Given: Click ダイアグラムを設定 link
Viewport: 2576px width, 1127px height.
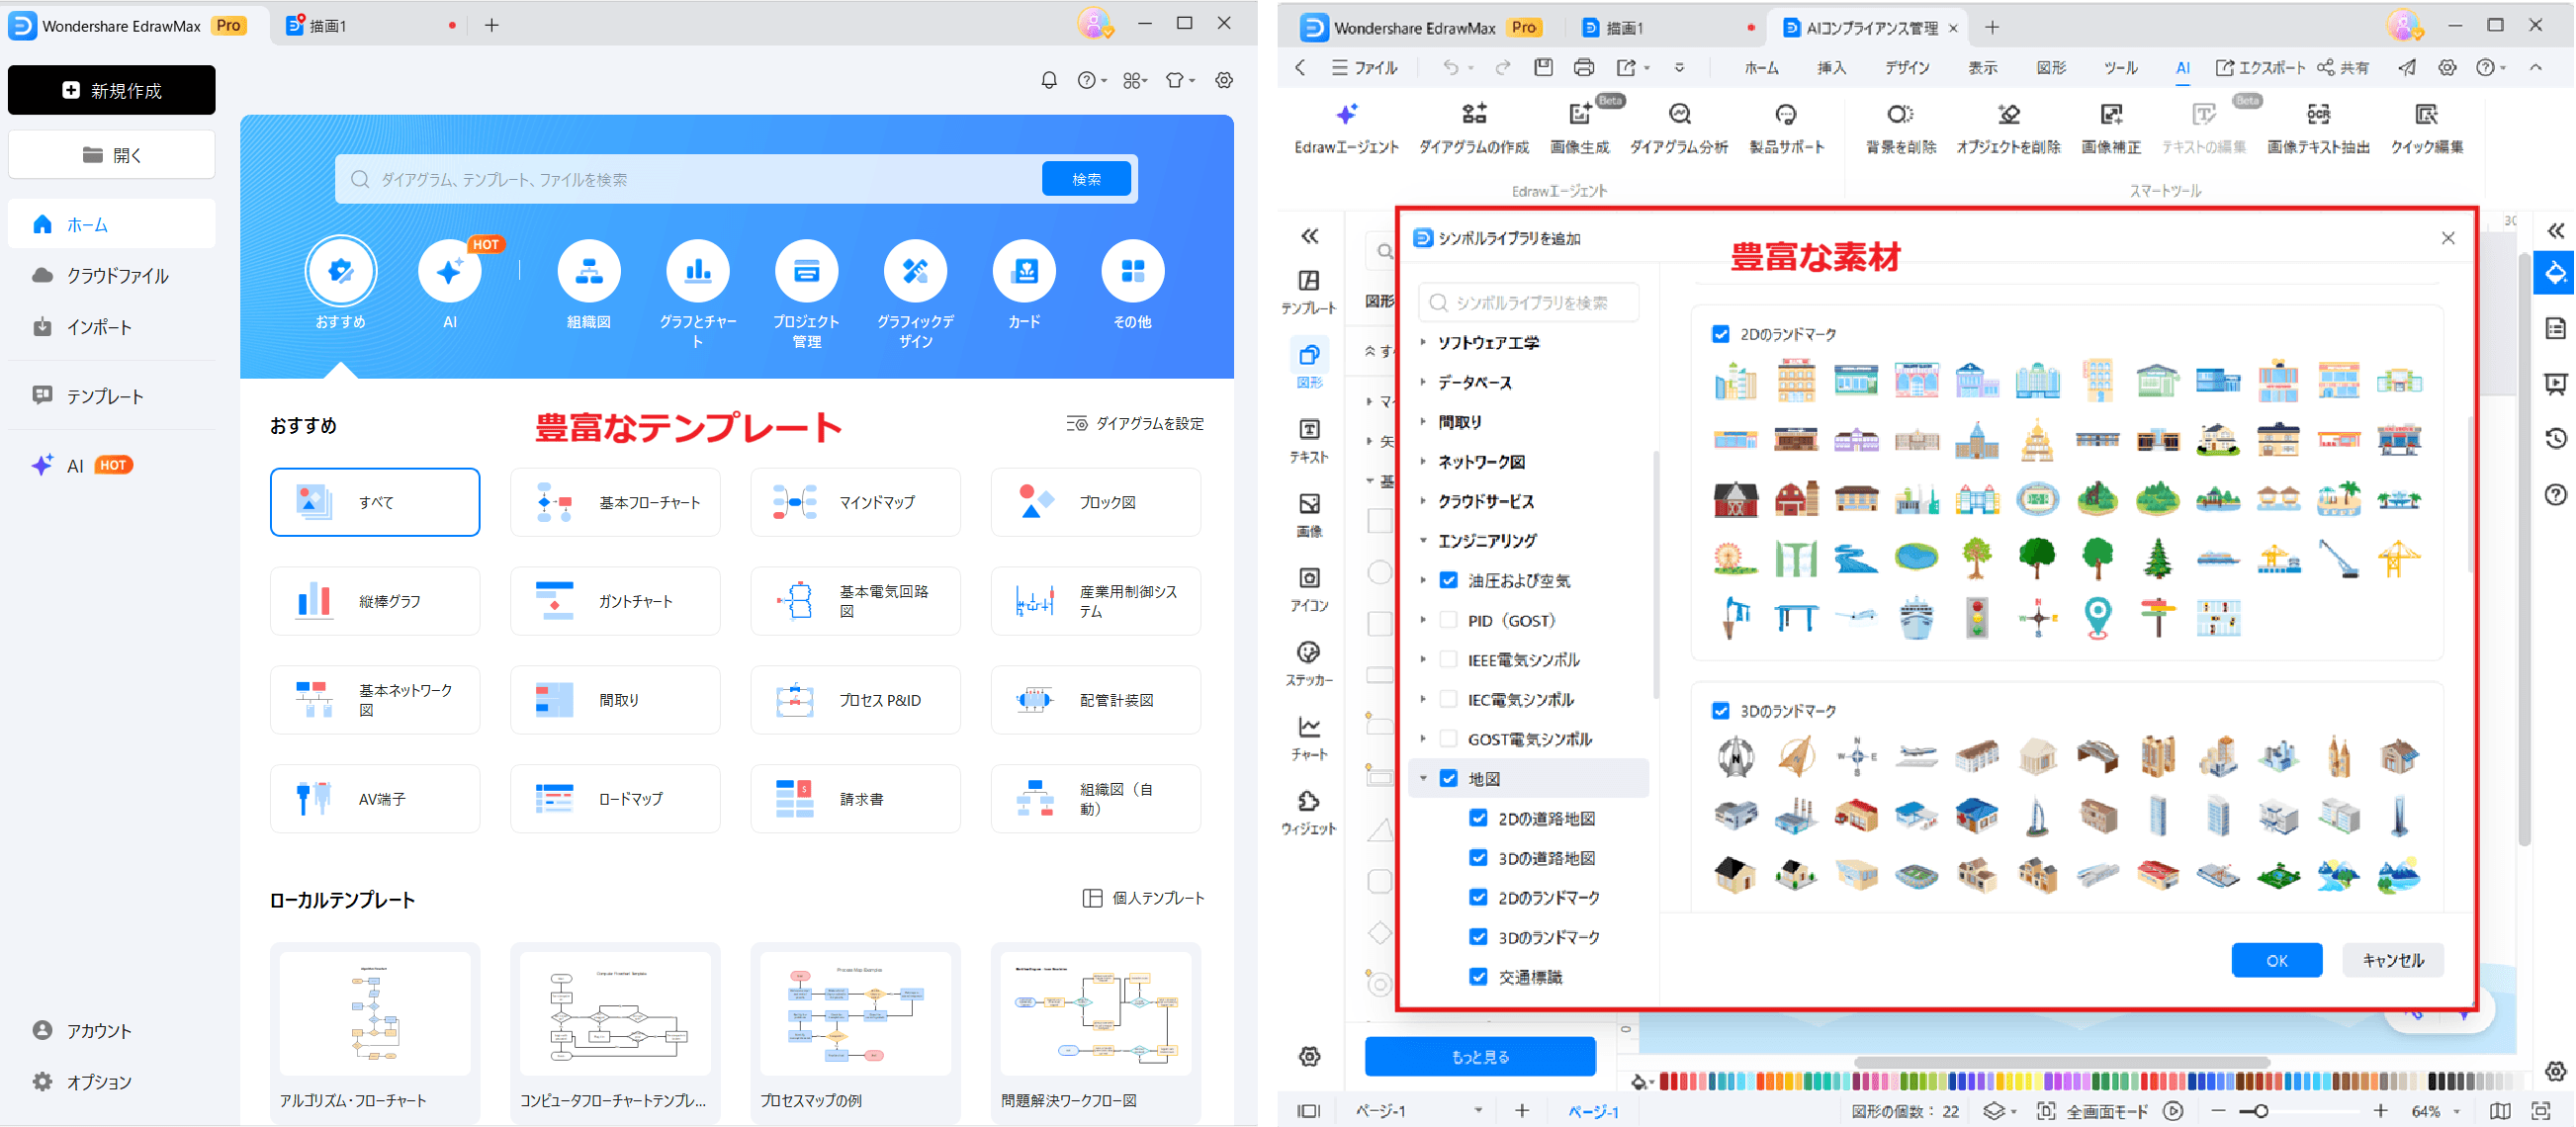Looking at the screenshot, I should point(1136,424).
